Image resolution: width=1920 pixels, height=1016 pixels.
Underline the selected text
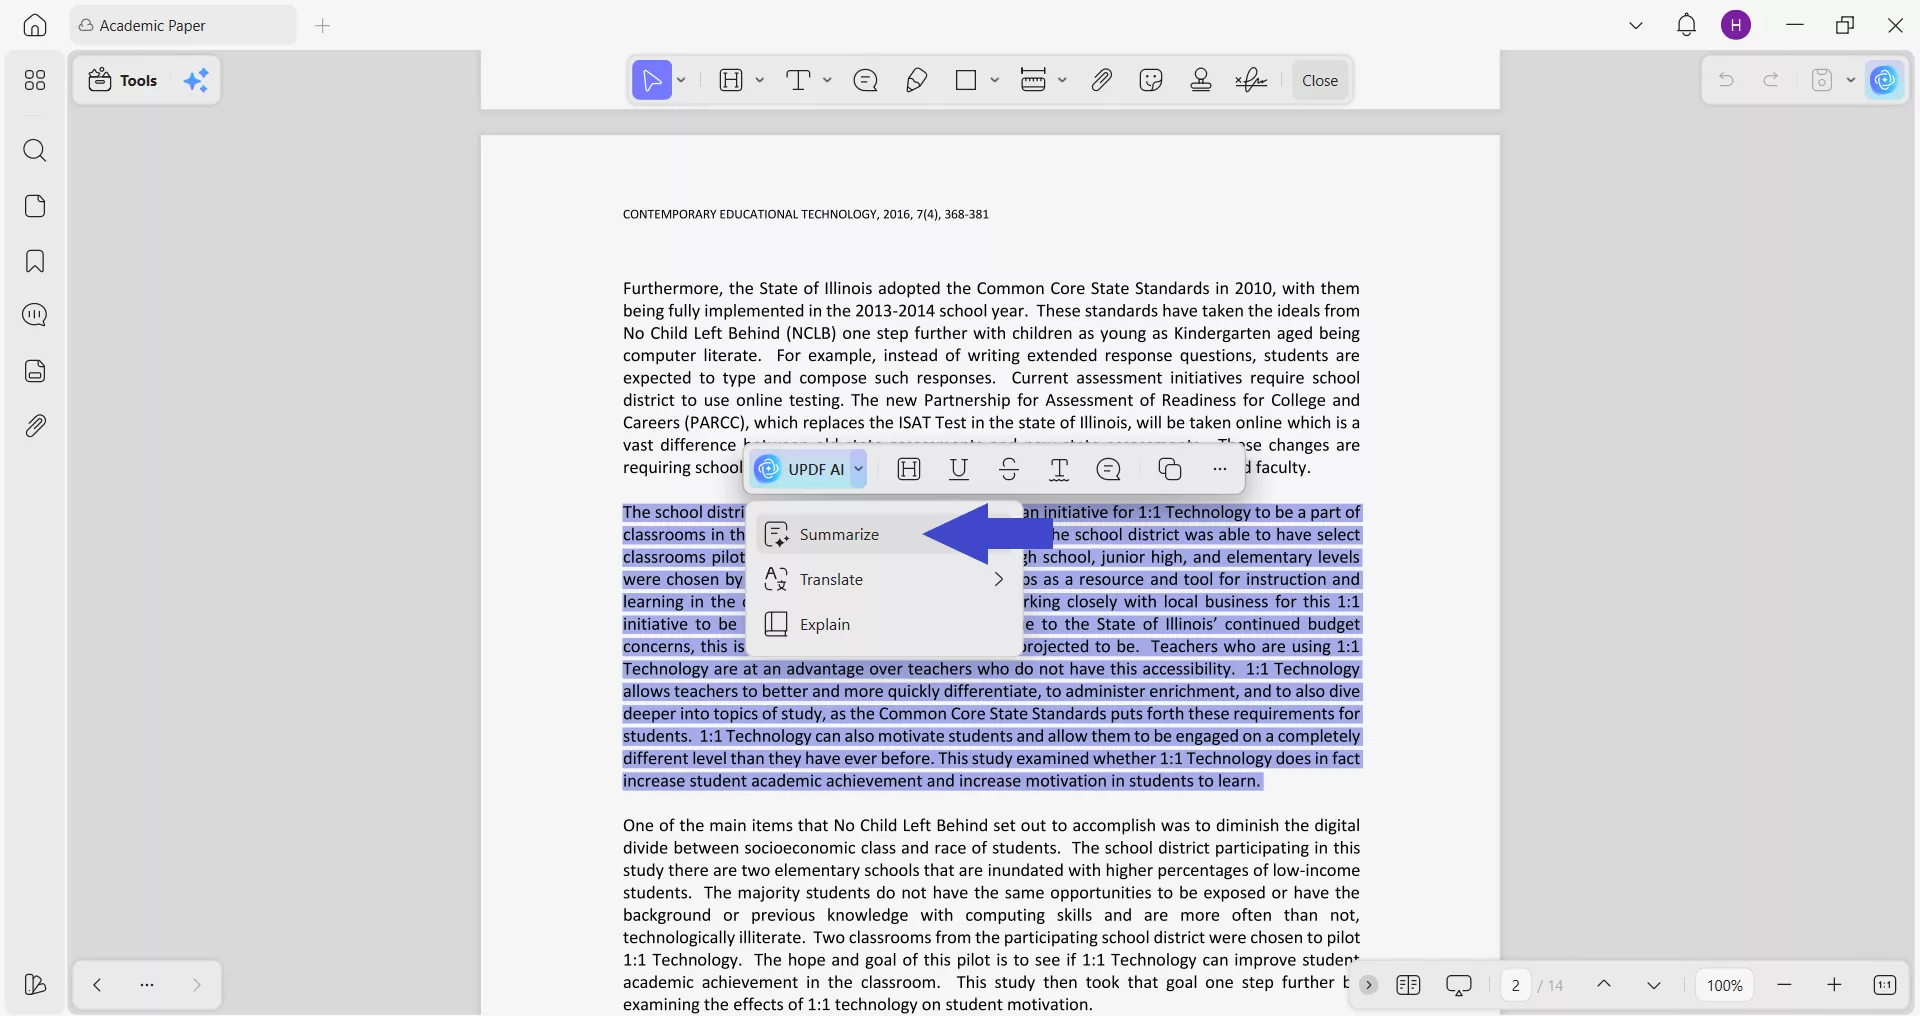coord(959,469)
